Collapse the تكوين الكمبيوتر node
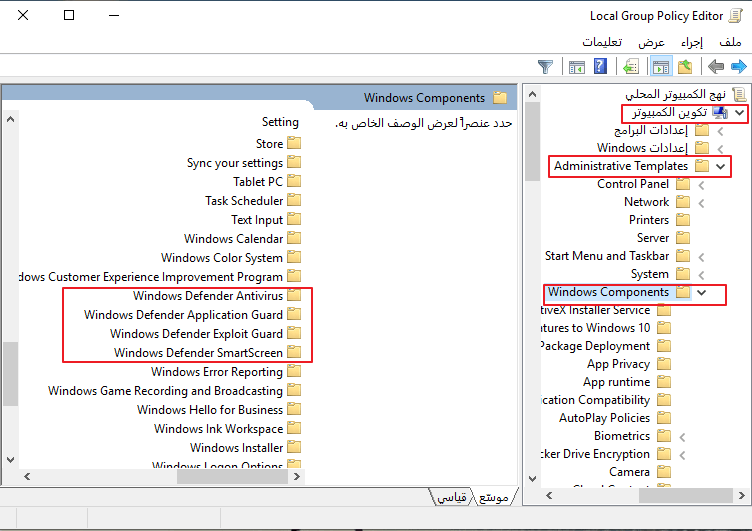The image size is (752, 531). coord(740,113)
